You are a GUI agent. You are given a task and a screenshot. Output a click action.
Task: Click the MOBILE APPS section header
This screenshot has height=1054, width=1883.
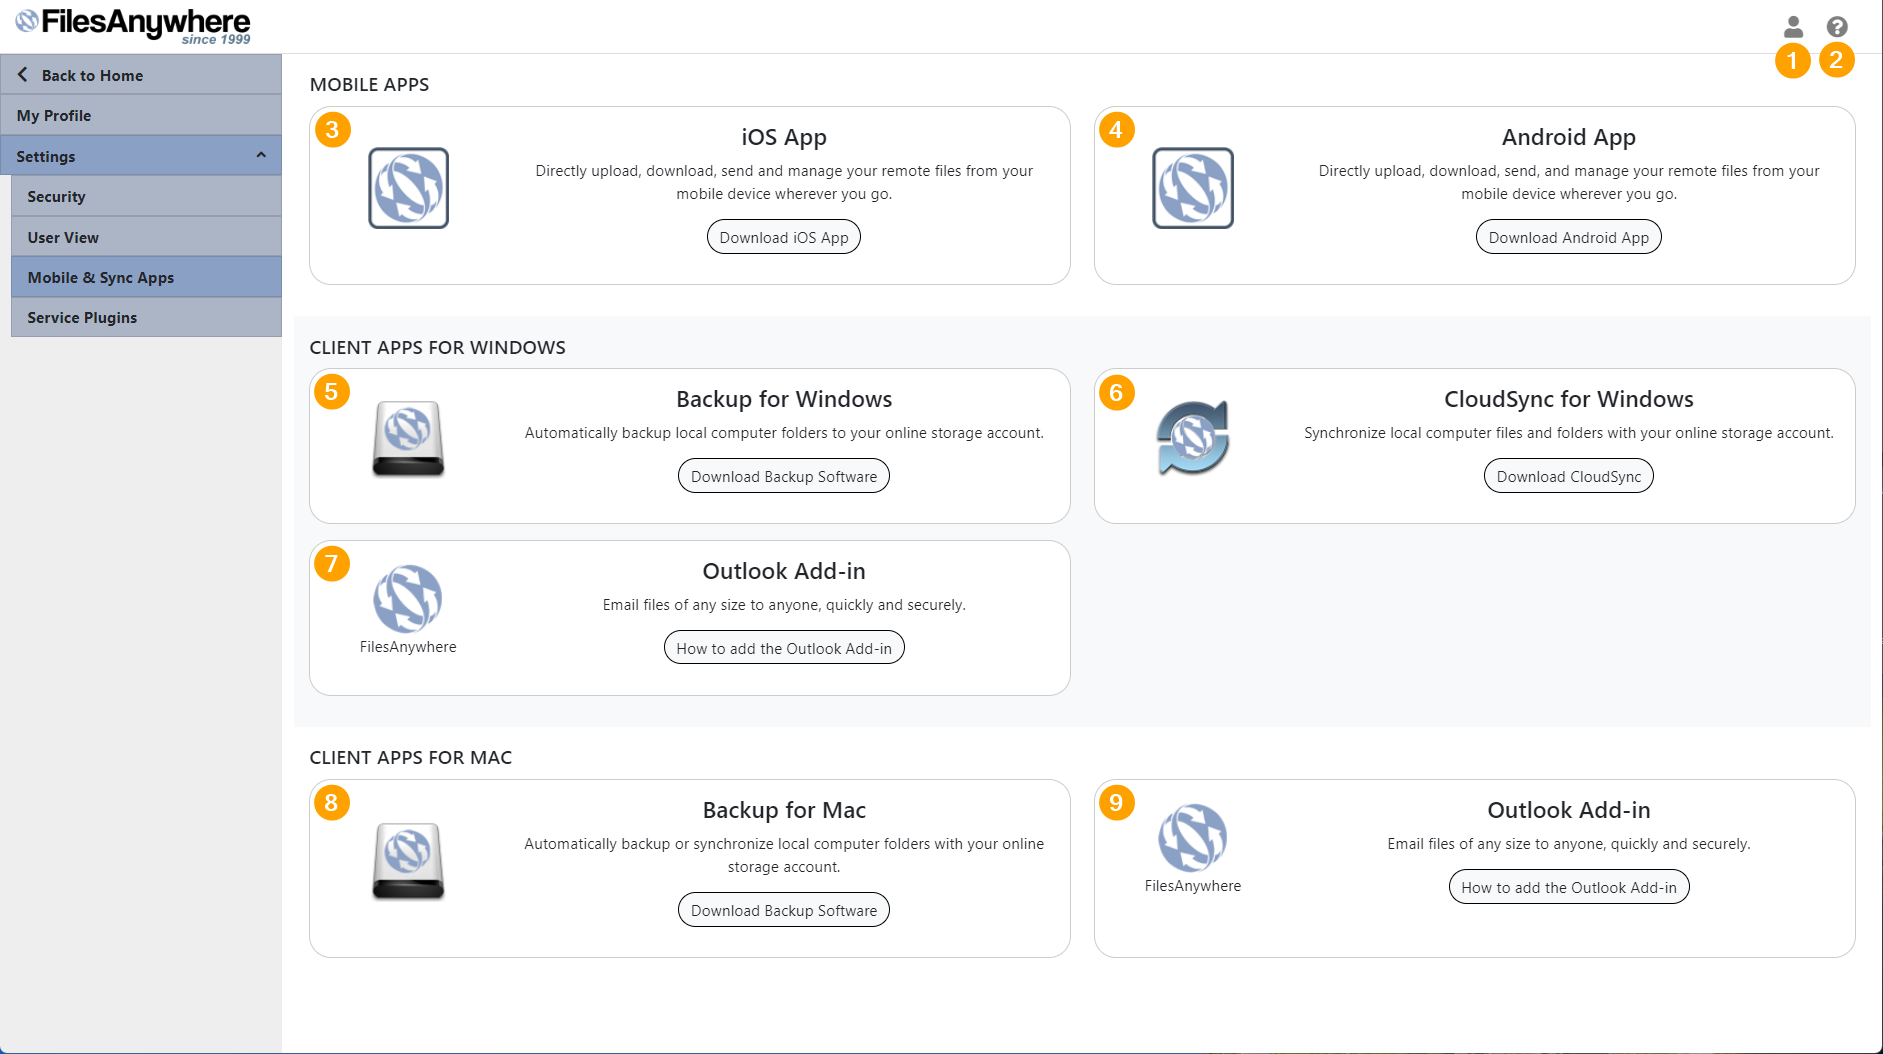point(369,85)
